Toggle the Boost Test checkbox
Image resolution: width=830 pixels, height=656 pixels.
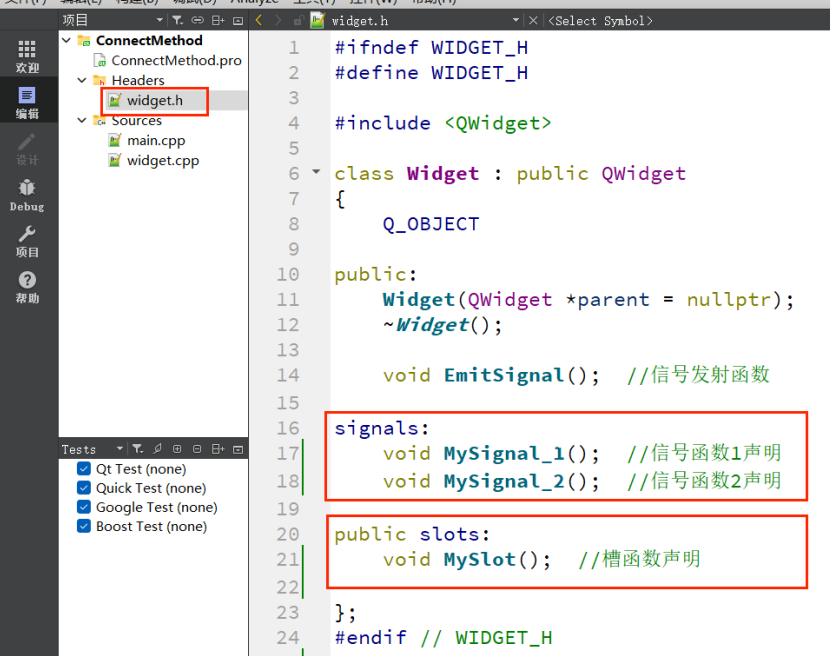pos(84,526)
